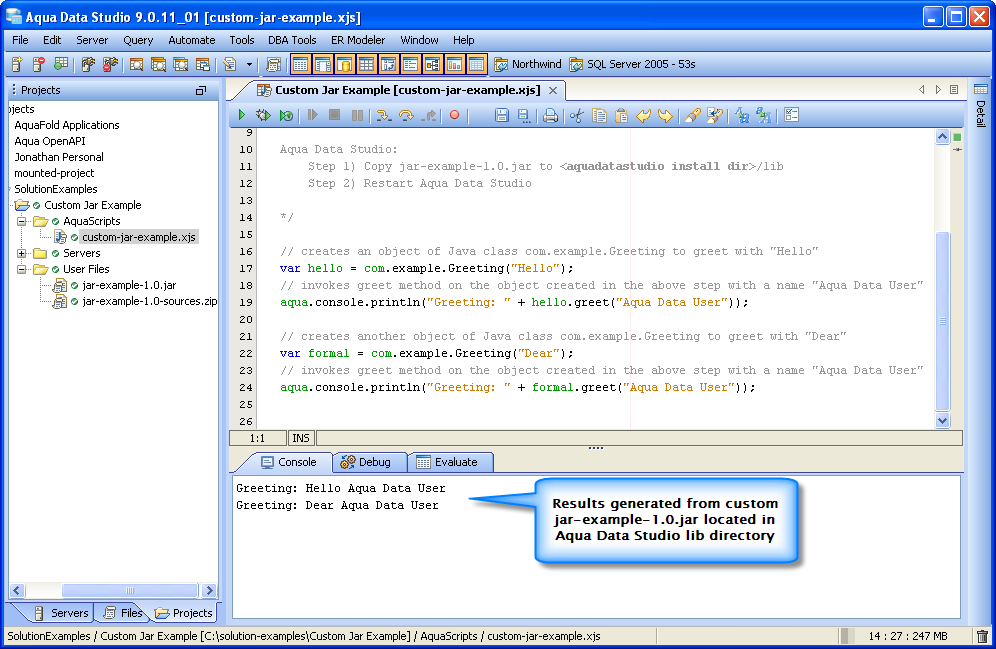
Task: Toggle the INS insert mode indicator
Action: pyautogui.click(x=301, y=438)
